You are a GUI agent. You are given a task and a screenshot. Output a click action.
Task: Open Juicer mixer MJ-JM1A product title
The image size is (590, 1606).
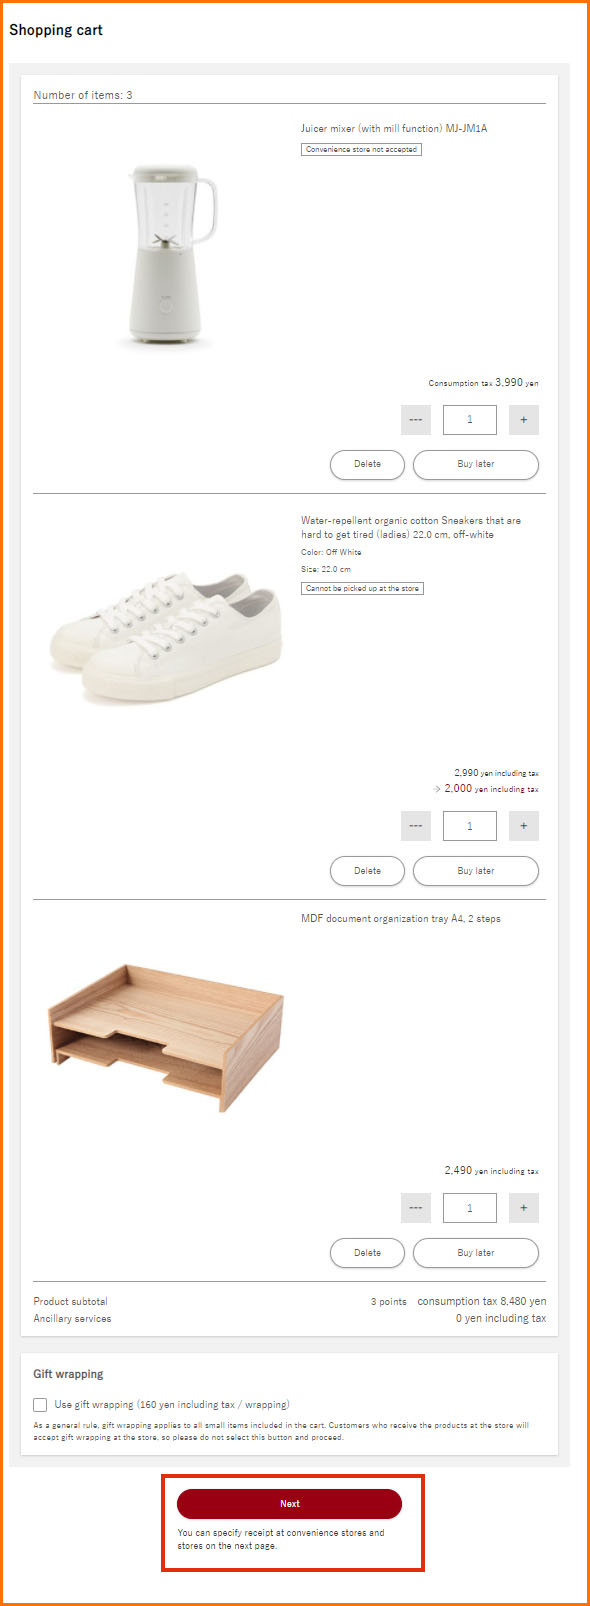(x=394, y=129)
